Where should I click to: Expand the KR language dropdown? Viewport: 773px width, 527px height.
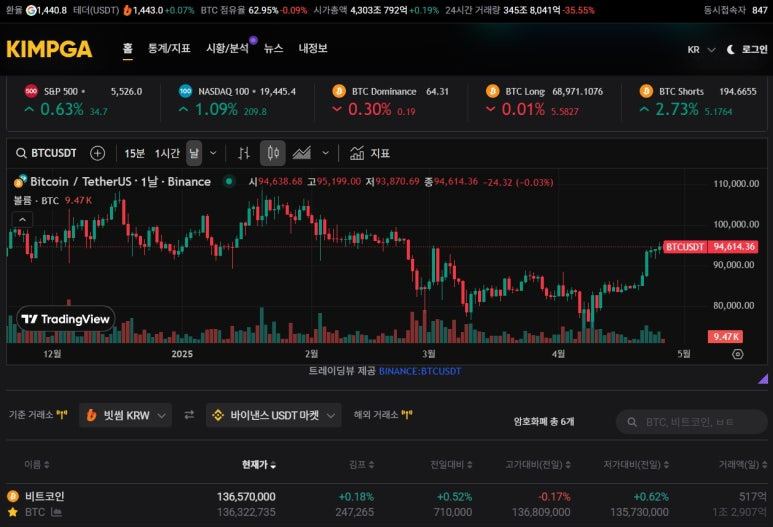(x=701, y=49)
